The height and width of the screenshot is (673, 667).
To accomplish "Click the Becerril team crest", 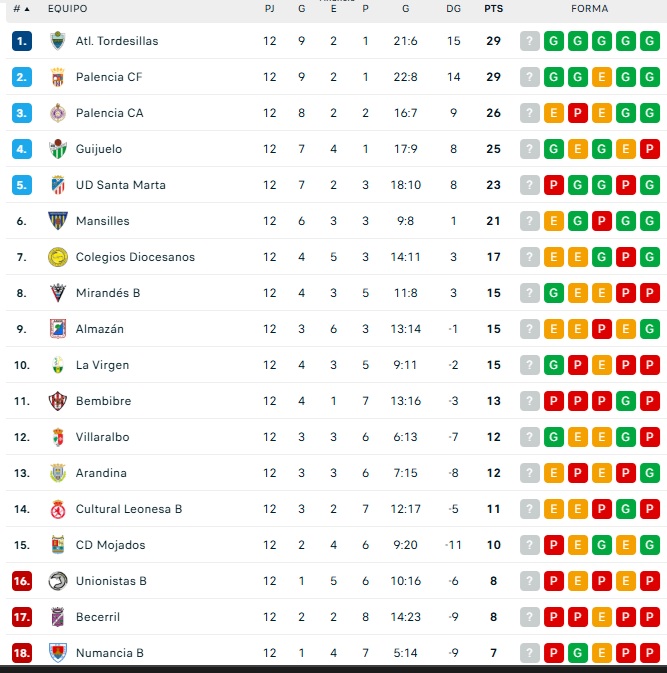I will coord(57,617).
